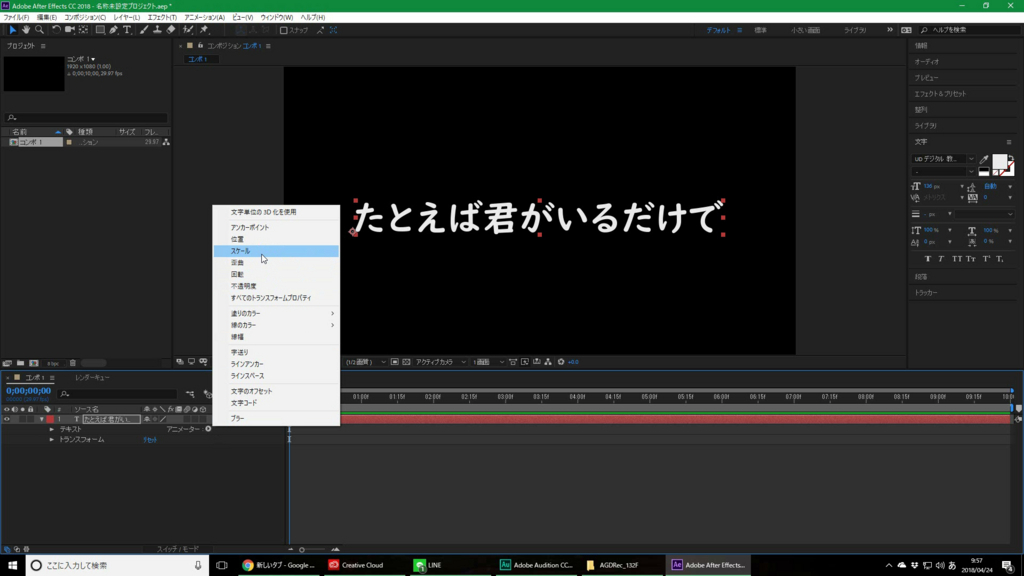Click the timeline zoom slider
The image size is (1024, 576).
pos(313,550)
